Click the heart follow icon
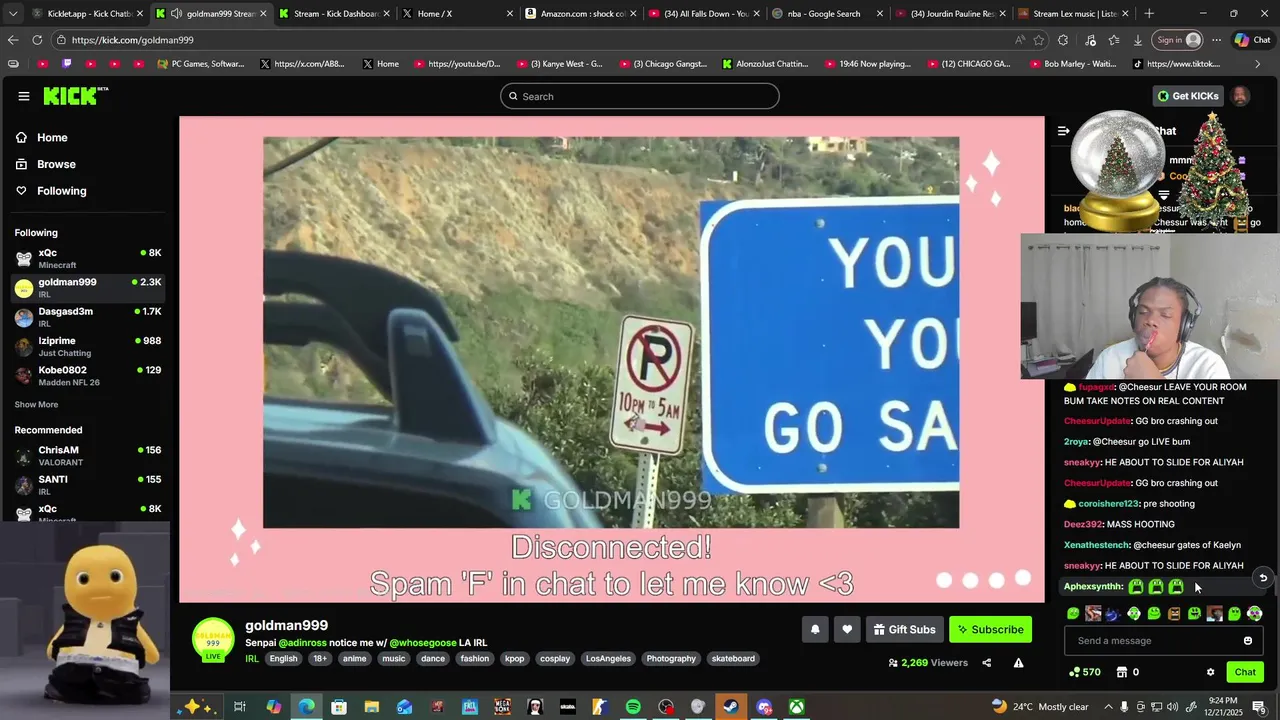 point(847,629)
